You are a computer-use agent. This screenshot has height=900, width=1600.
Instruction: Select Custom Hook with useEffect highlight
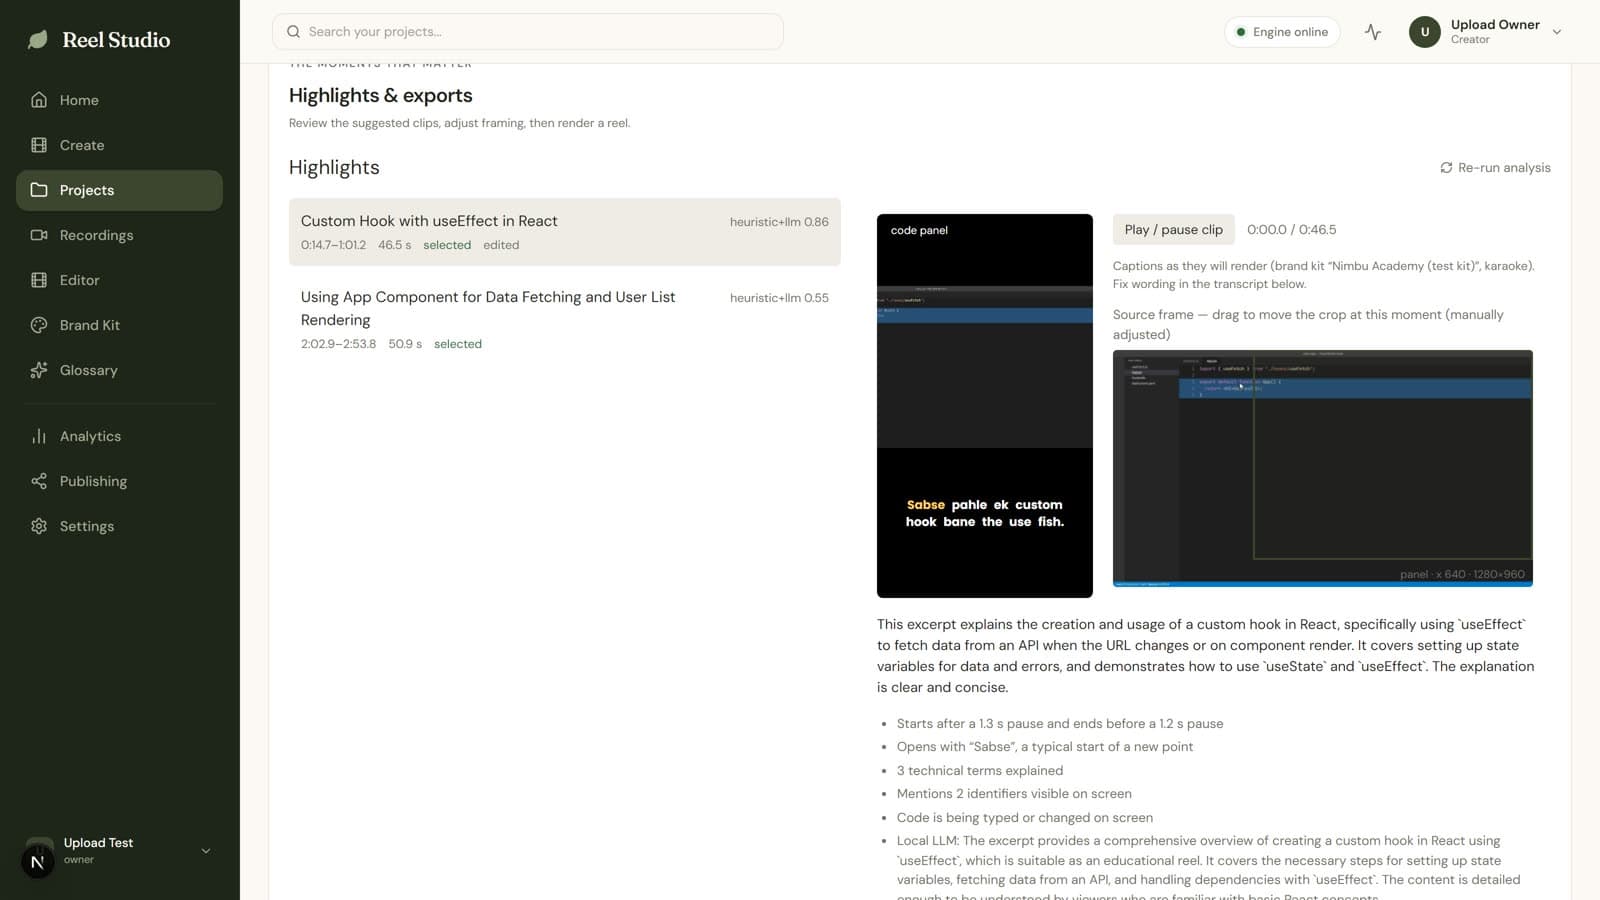pyautogui.click(x=565, y=232)
